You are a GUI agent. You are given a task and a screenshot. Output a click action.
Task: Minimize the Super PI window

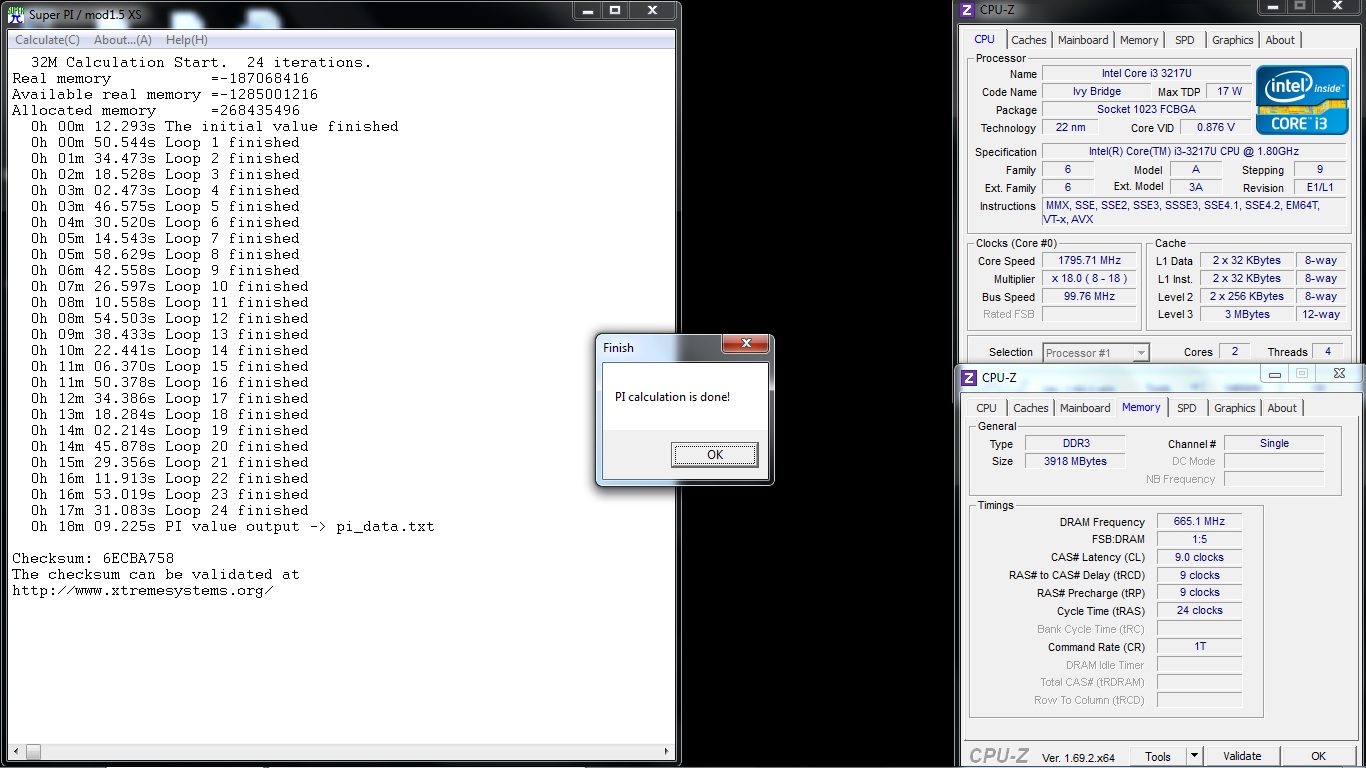[x=587, y=10]
